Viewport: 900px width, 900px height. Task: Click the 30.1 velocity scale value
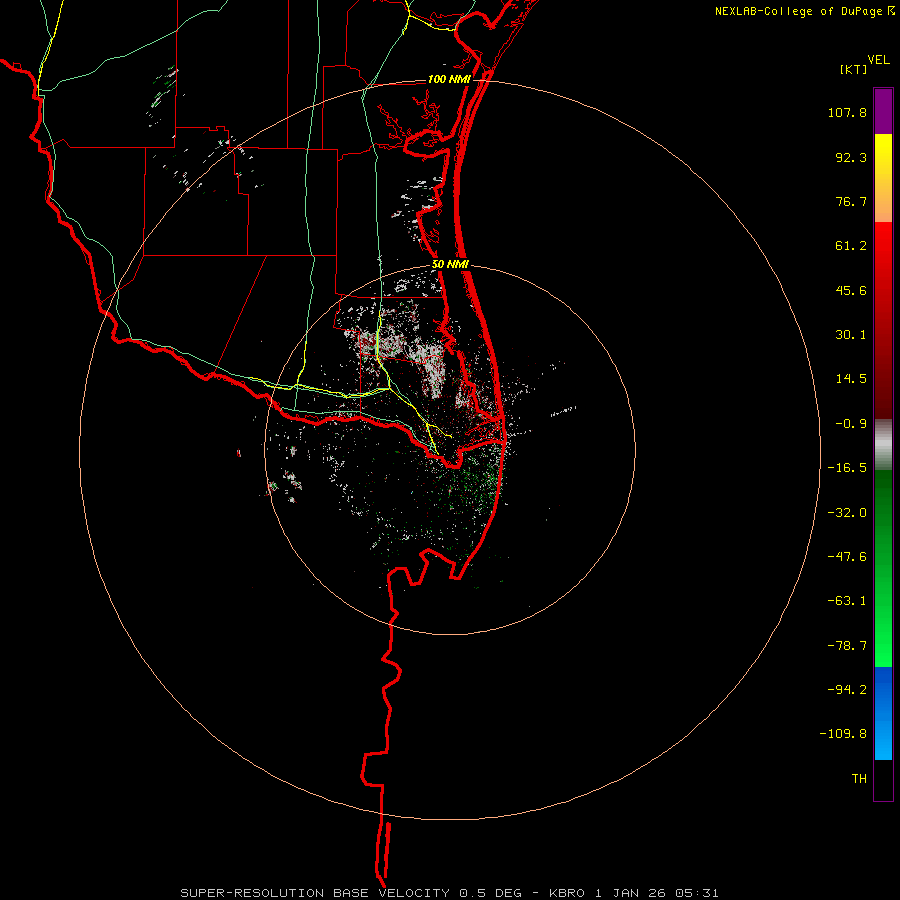click(x=851, y=335)
